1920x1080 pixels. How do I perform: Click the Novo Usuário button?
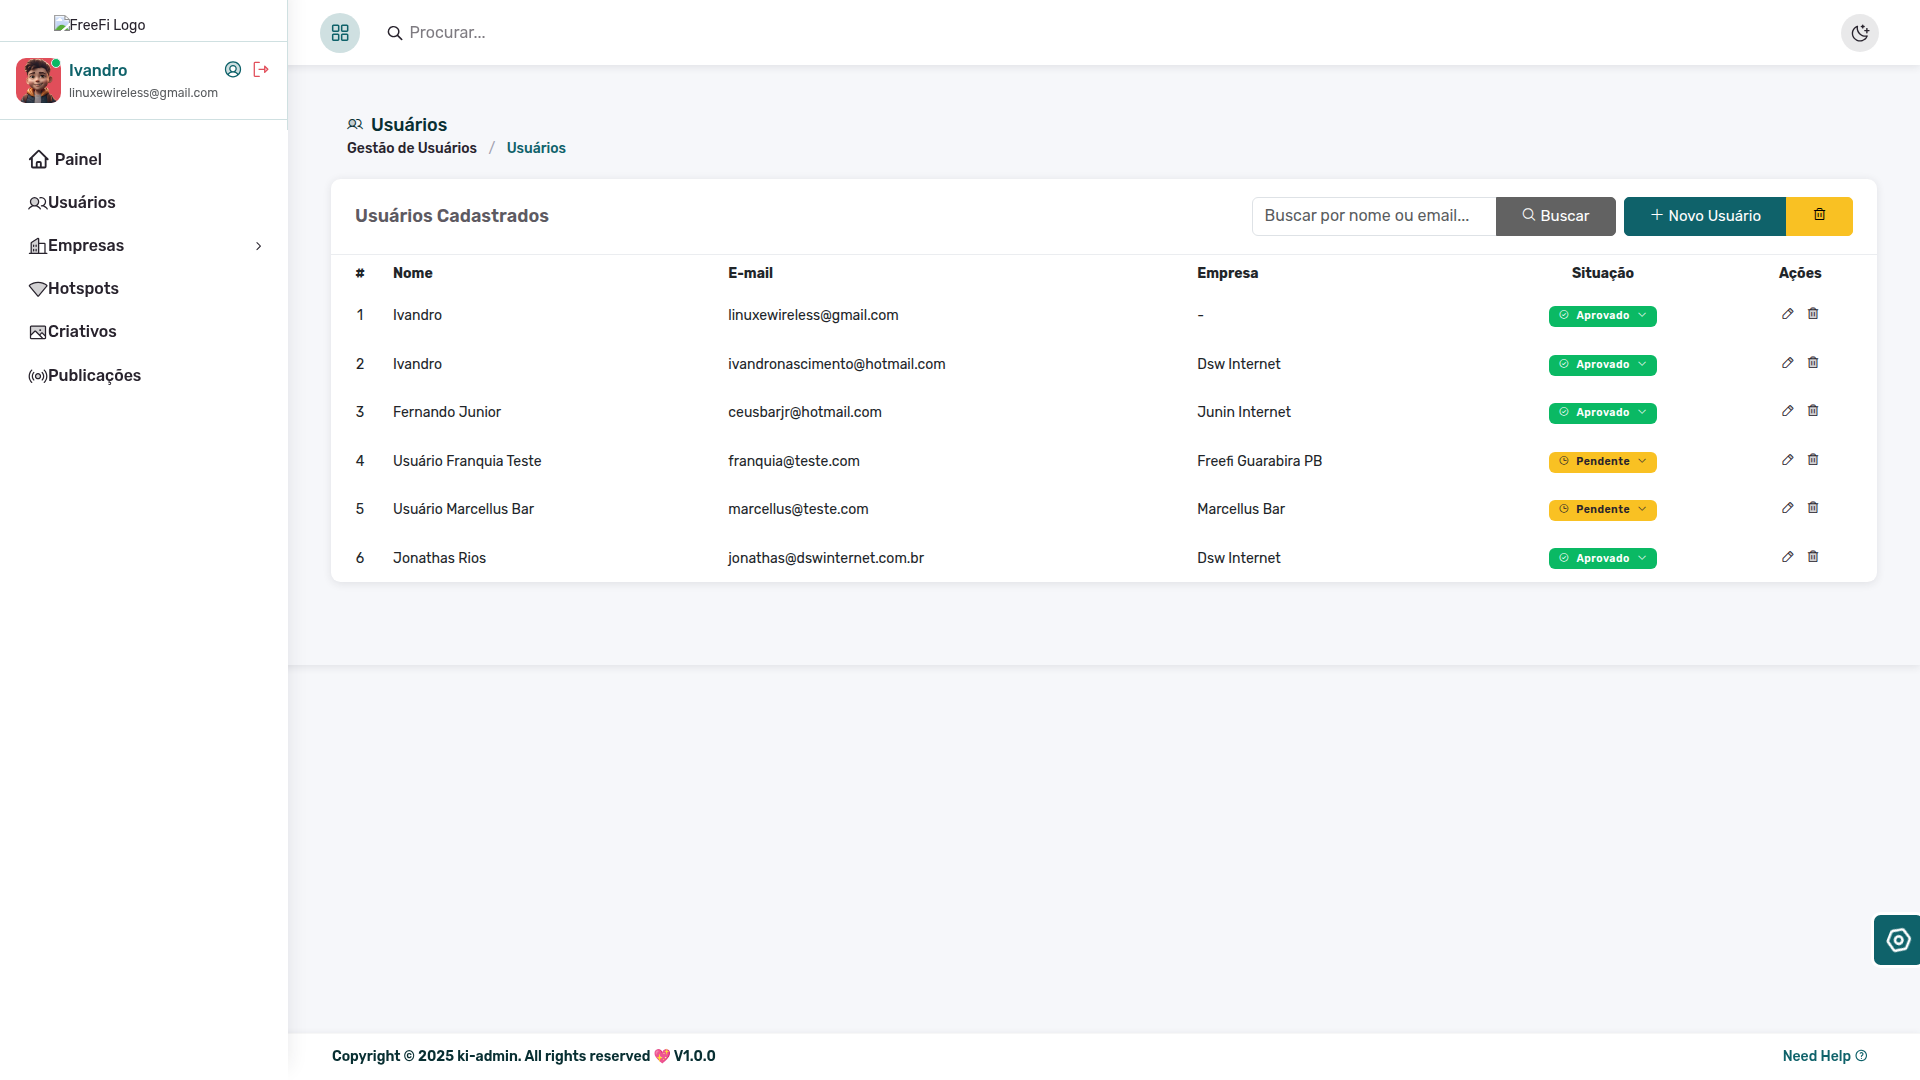(1704, 216)
